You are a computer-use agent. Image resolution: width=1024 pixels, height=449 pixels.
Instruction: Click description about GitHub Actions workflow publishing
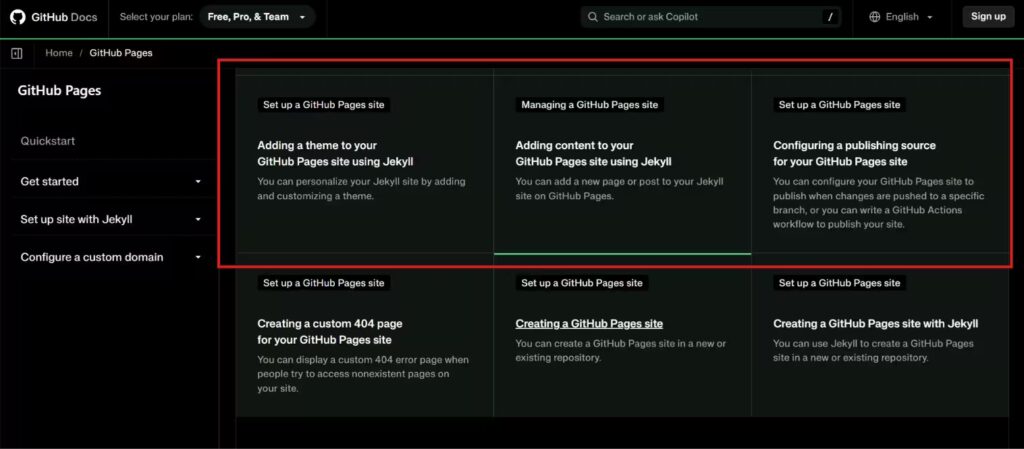(878, 203)
